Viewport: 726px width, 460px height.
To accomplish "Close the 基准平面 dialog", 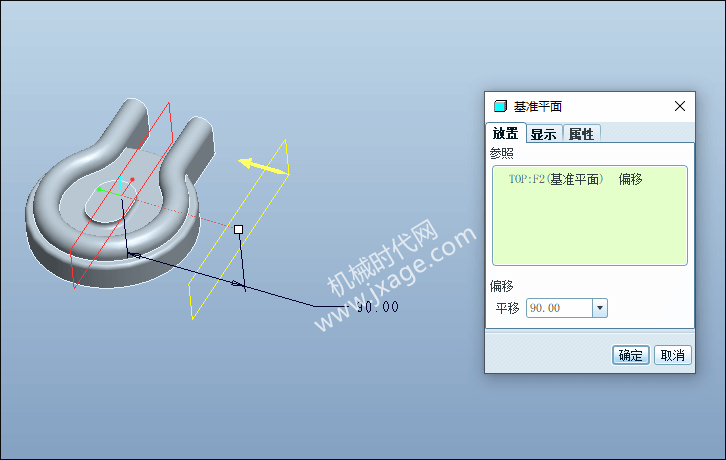I will (x=680, y=106).
